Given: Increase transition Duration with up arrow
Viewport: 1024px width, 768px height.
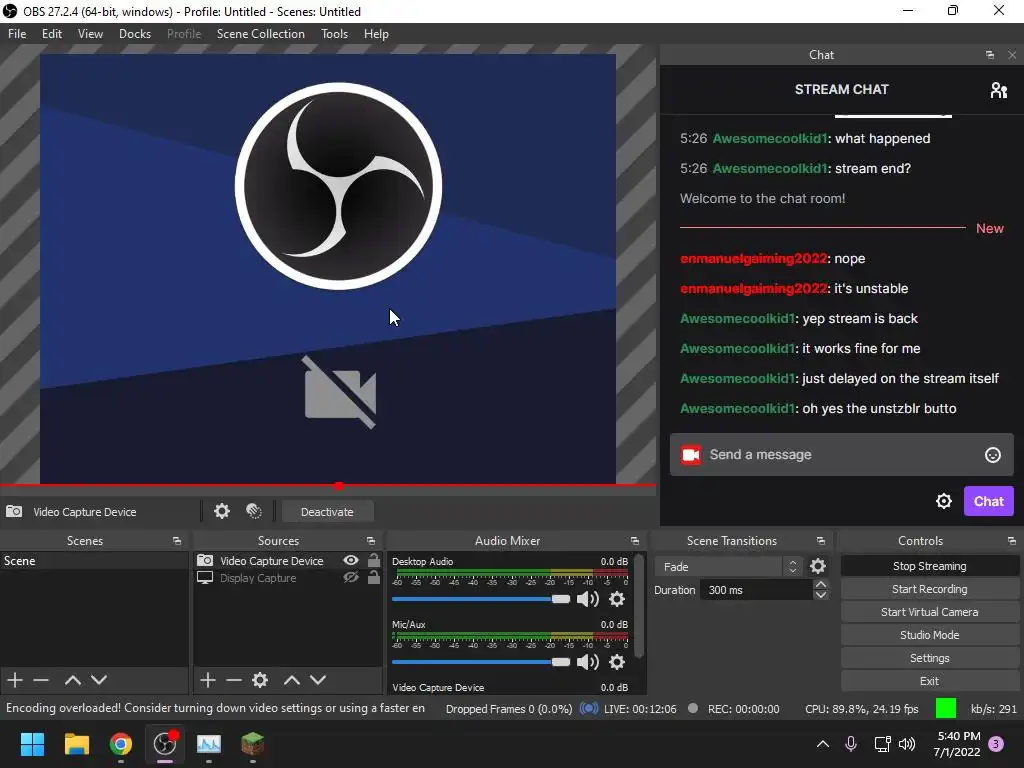Looking at the screenshot, I should pyautogui.click(x=822, y=584).
